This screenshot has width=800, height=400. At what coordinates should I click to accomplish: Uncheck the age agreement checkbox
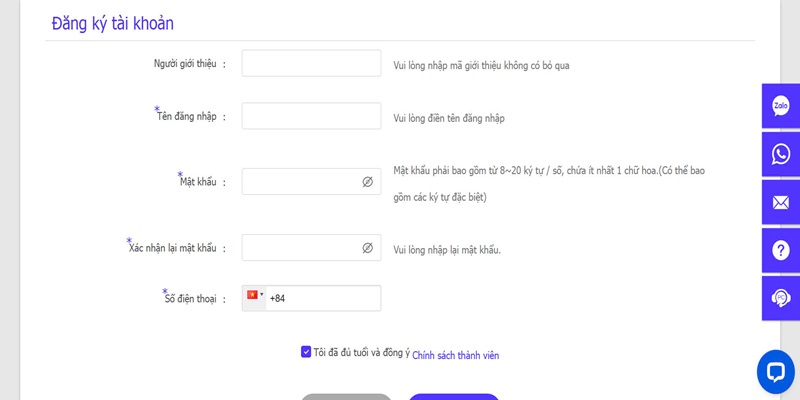[x=306, y=352]
